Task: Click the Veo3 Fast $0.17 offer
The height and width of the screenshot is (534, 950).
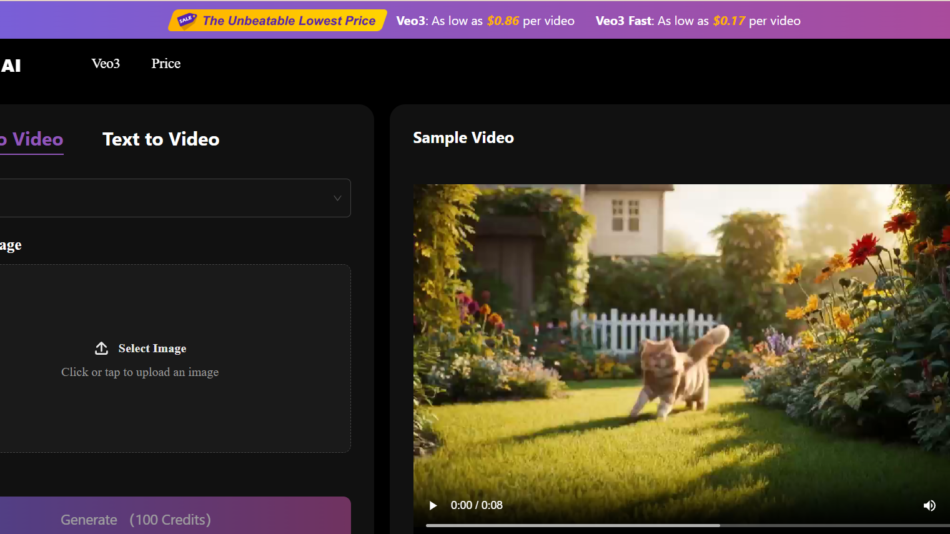Action: click(x=697, y=20)
